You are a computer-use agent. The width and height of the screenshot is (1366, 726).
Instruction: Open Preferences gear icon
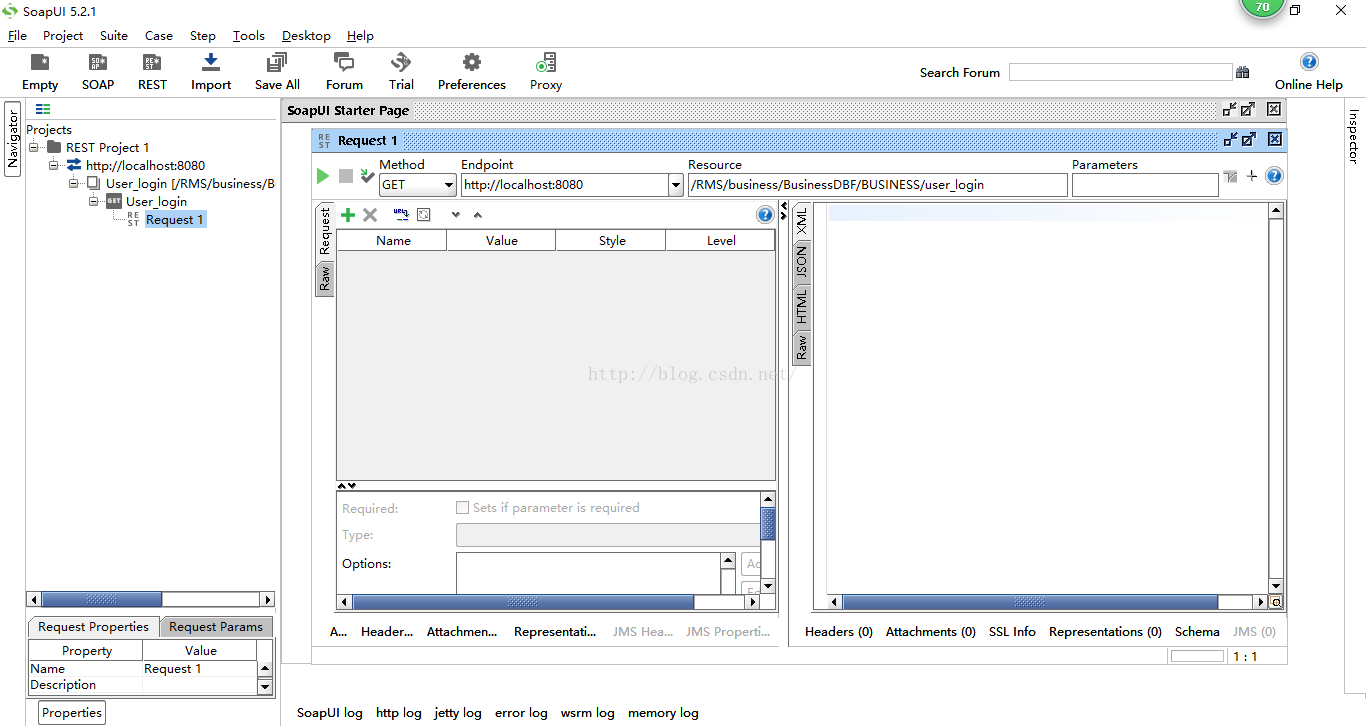click(x=472, y=72)
